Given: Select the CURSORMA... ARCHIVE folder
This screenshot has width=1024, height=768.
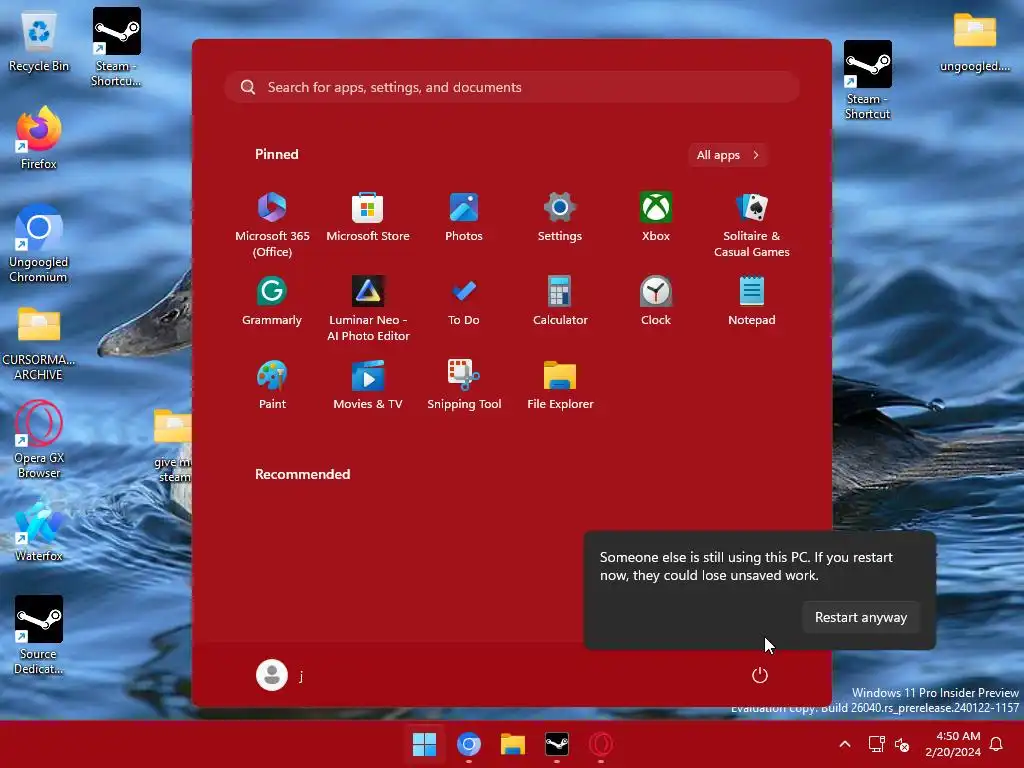Looking at the screenshot, I should tap(39, 343).
